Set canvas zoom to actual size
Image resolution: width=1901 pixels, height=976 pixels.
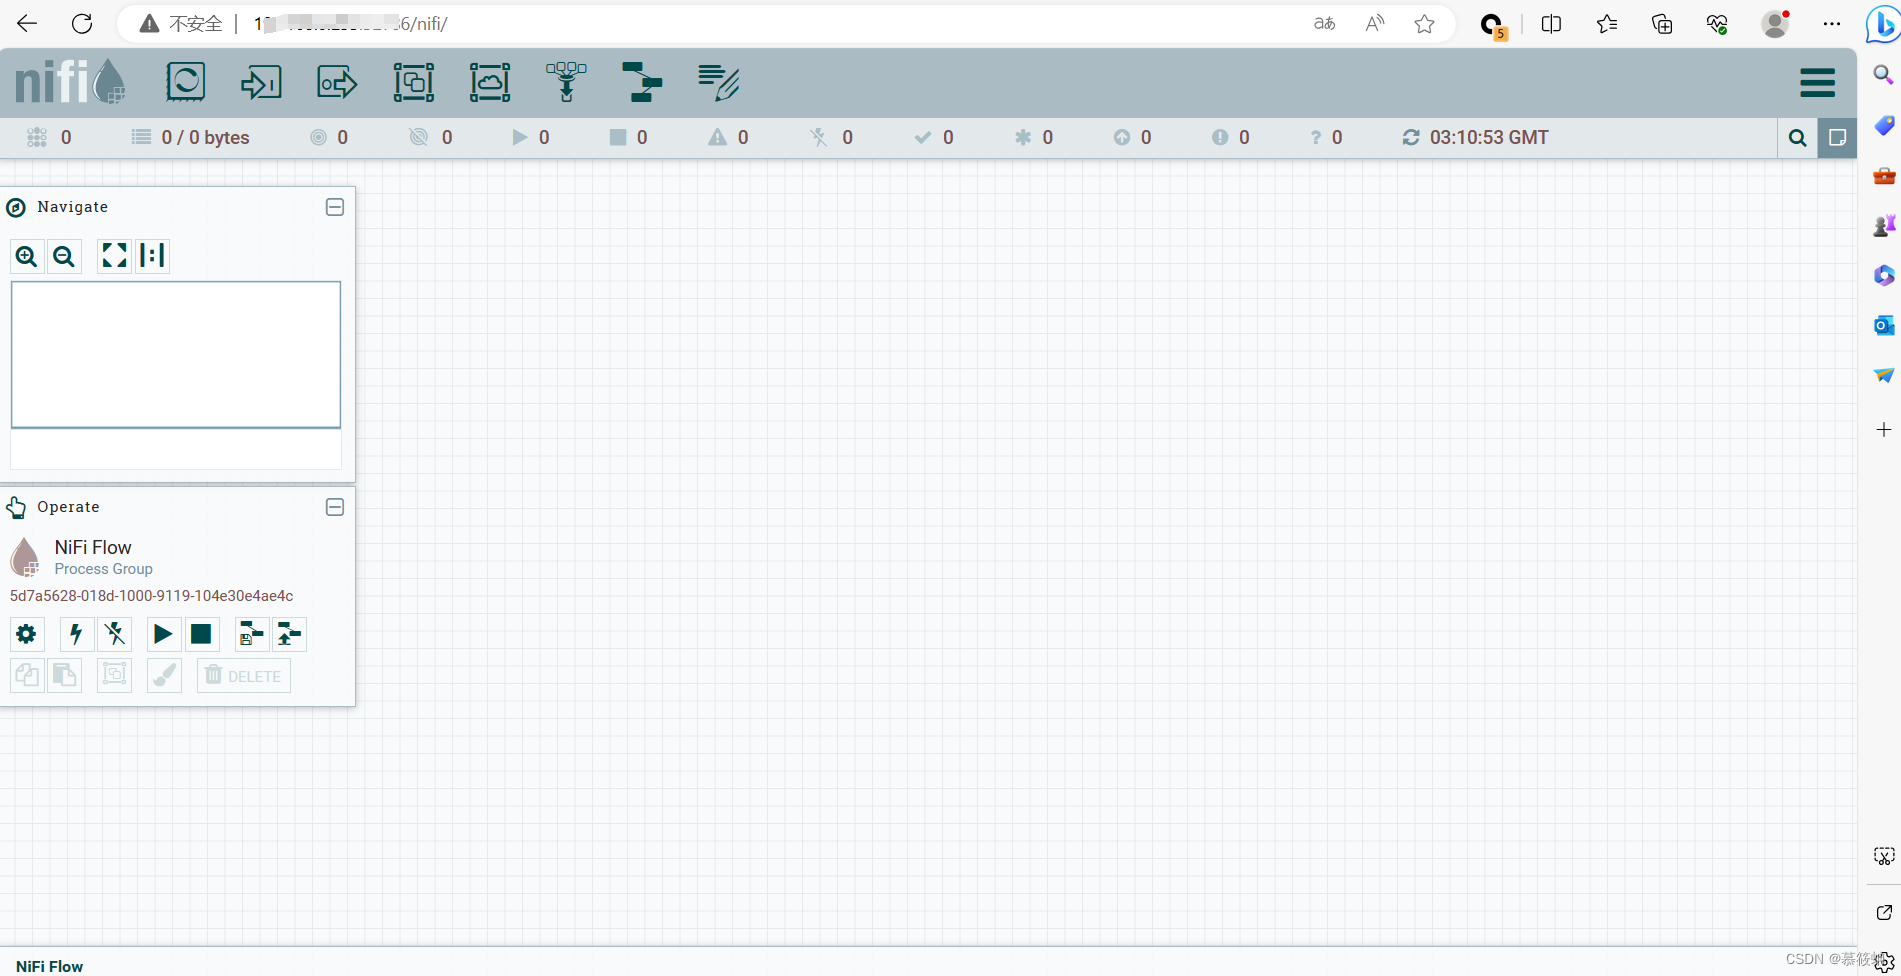[152, 257]
